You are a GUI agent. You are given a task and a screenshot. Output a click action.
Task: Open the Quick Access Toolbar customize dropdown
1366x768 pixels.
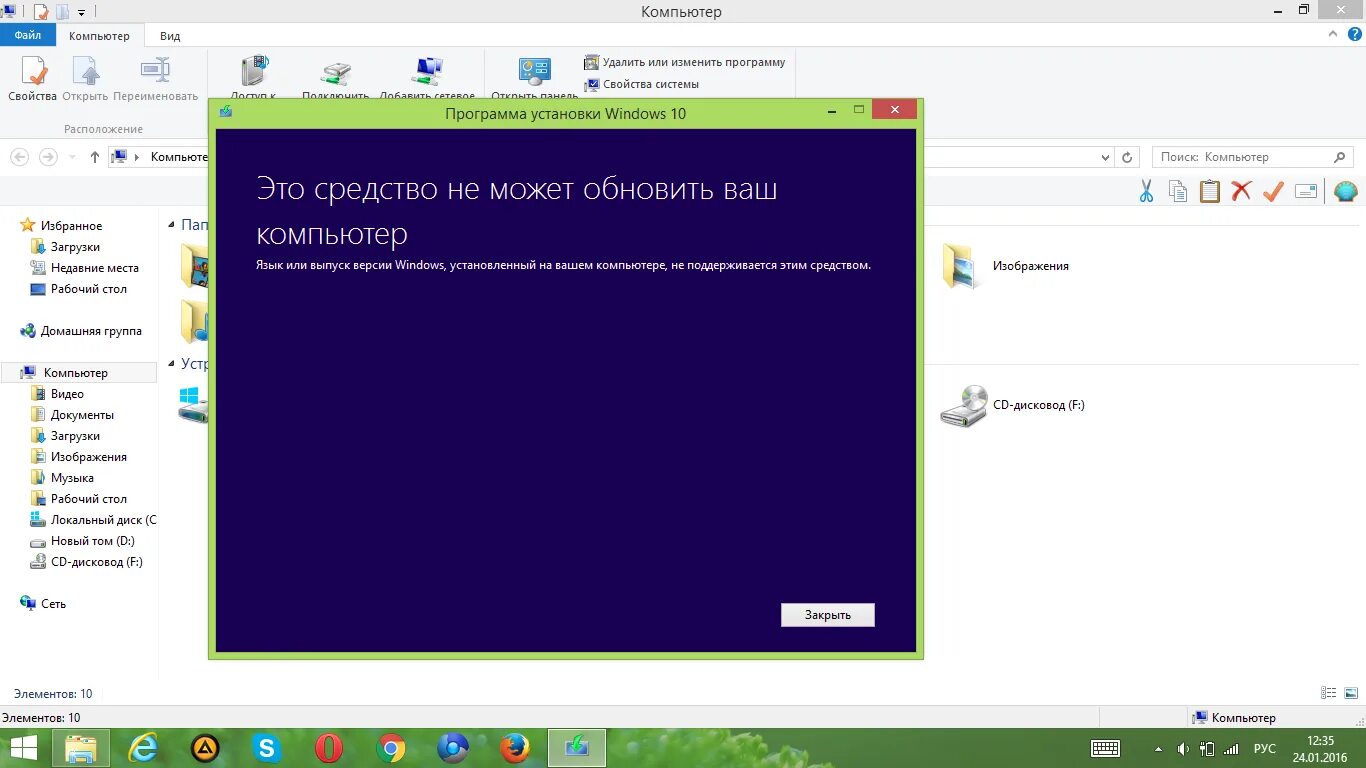(81, 12)
